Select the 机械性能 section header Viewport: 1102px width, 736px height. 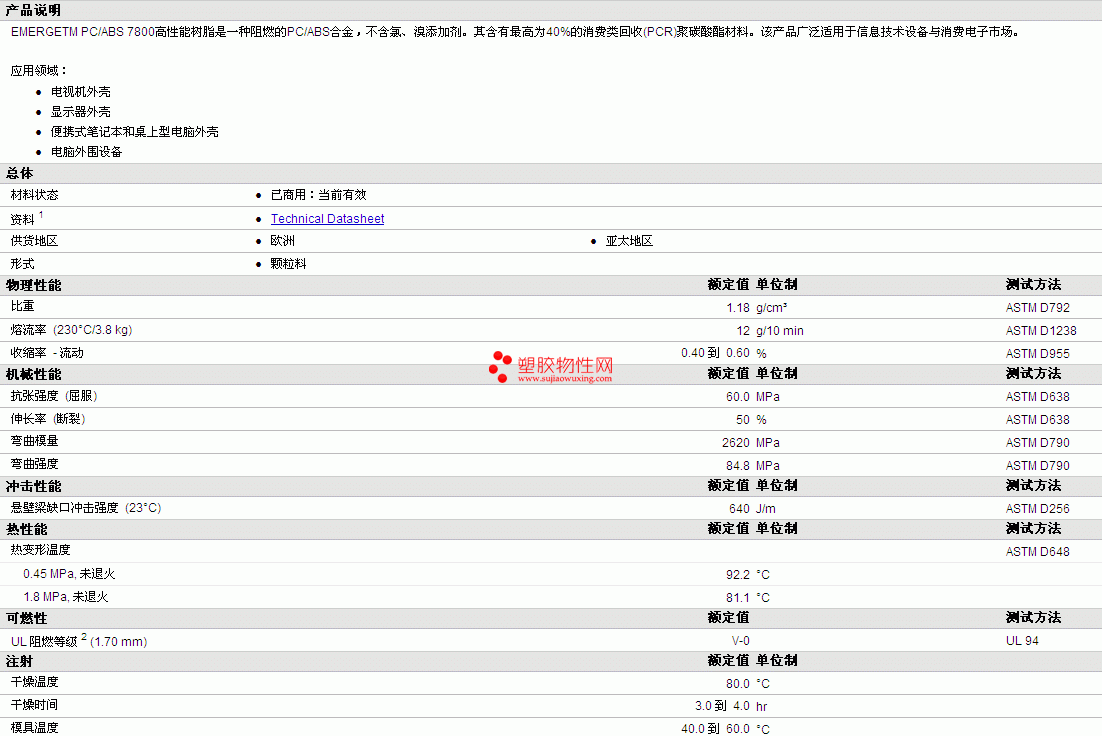coord(34,374)
